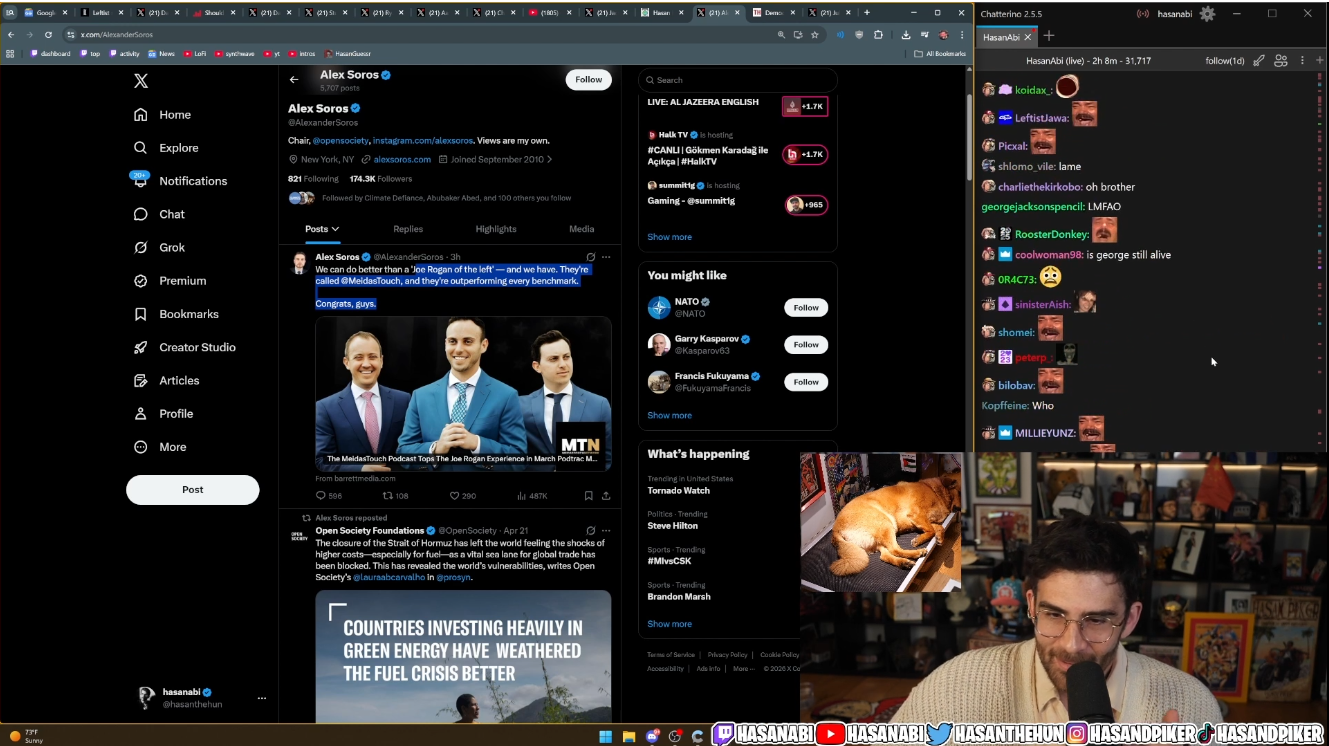The width and height of the screenshot is (1329, 746).
Task: Follow Garry Kasparov in You might like
Action: click(x=806, y=345)
